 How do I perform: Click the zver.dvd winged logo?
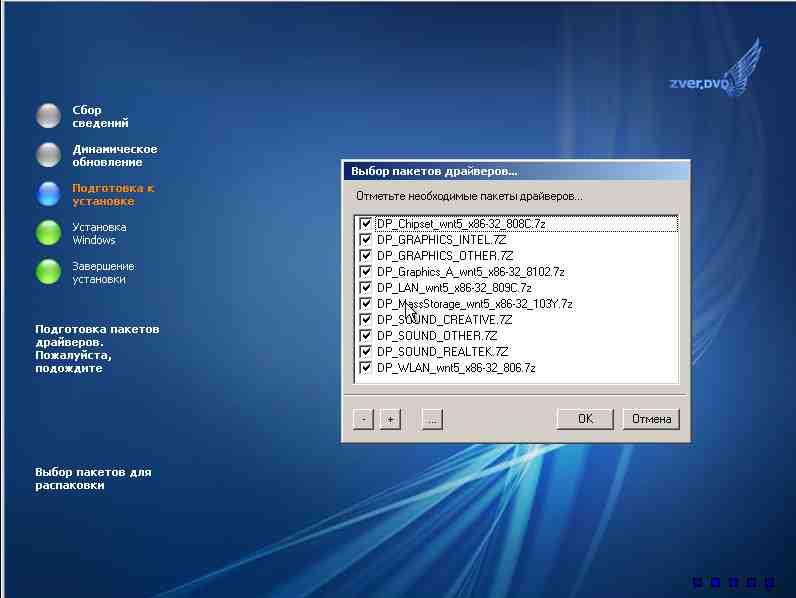(716, 78)
